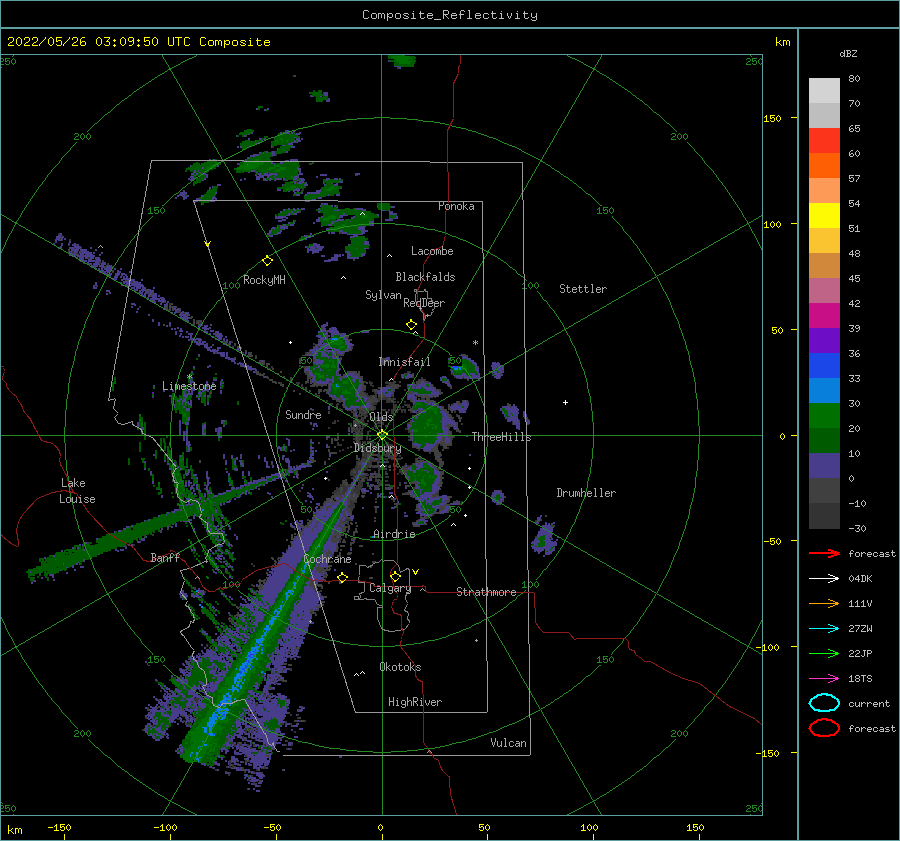The image size is (900, 841).
Task: Pick the orange 57-60 dBZ swatch
Action: pos(824,166)
